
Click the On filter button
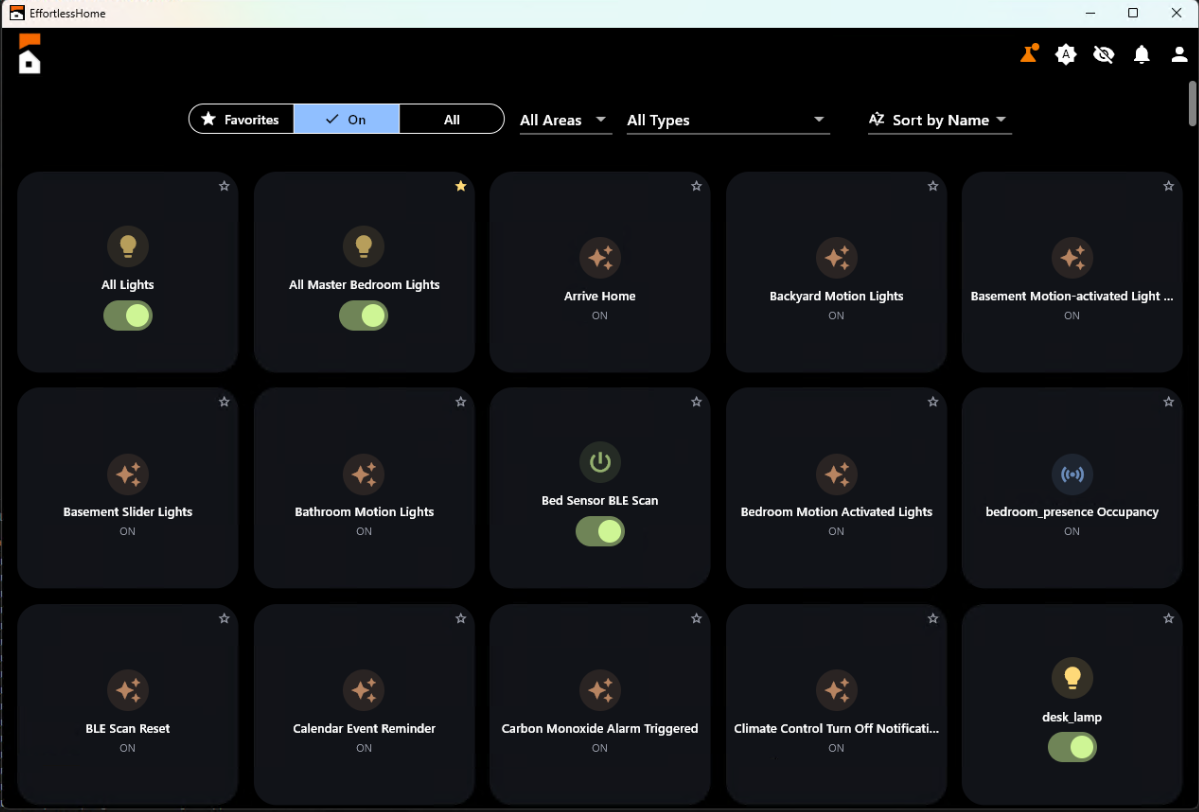(346, 118)
